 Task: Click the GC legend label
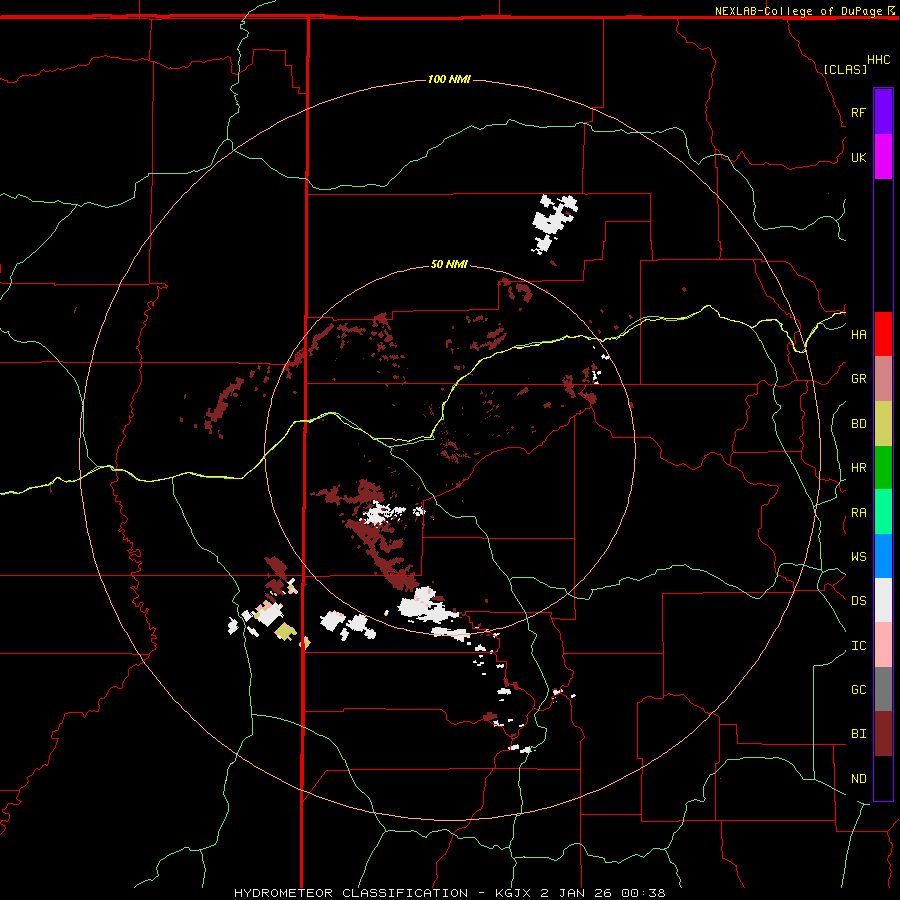tap(858, 690)
